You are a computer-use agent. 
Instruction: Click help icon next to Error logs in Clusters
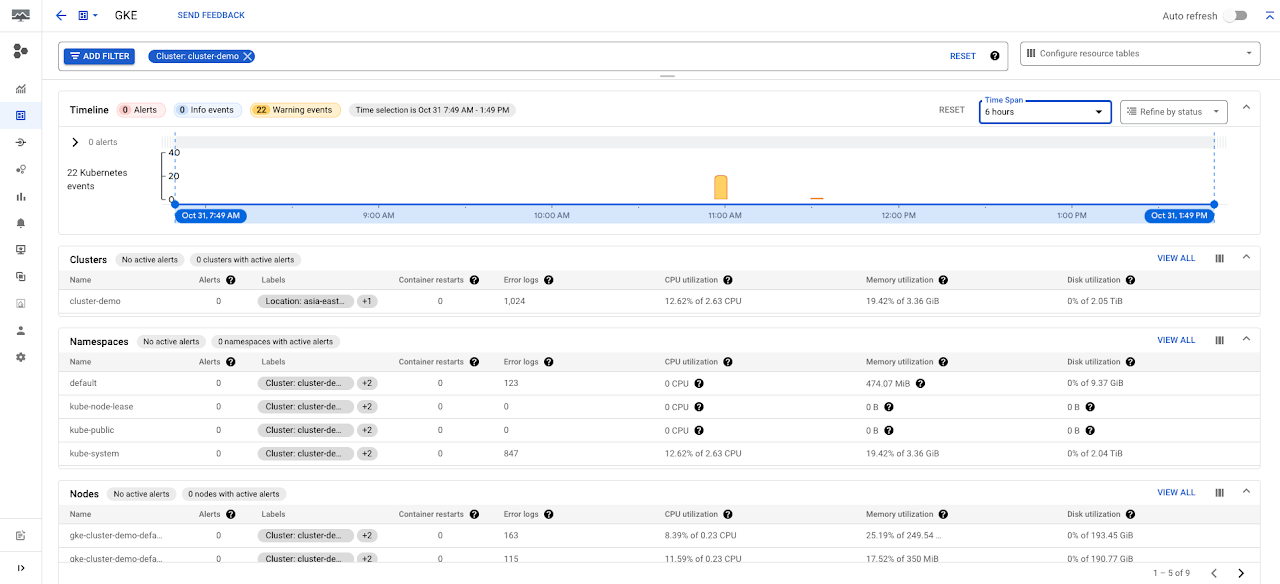point(549,280)
